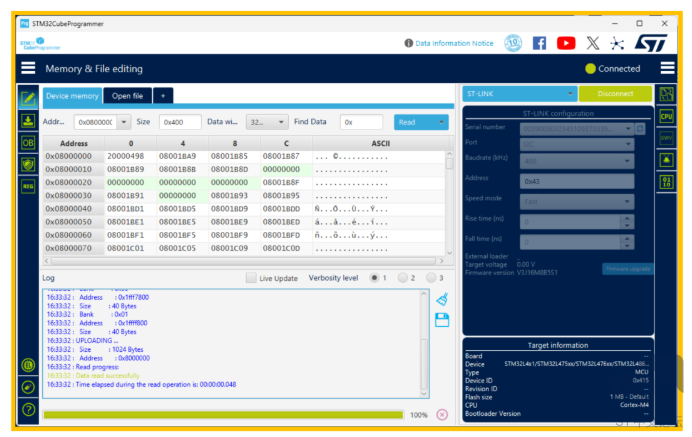Screen dimensions: 692x437
Task: Click the I2C Address field 0x43
Action: 577,181
